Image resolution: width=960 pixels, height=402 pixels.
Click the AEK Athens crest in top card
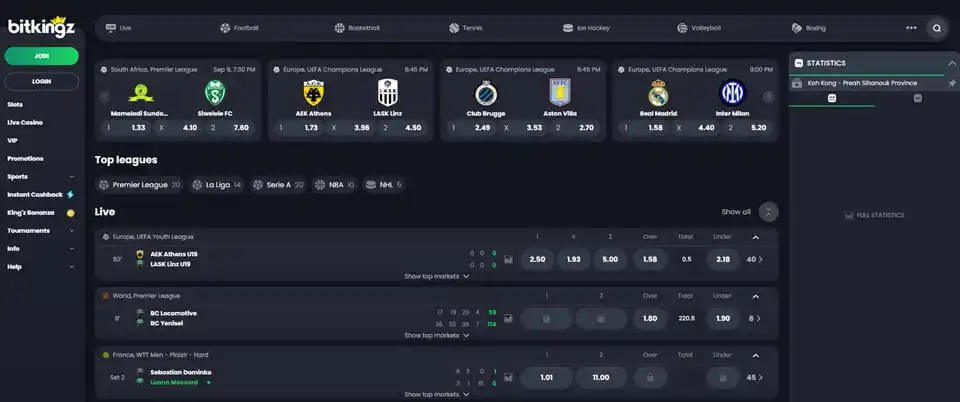click(313, 93)
